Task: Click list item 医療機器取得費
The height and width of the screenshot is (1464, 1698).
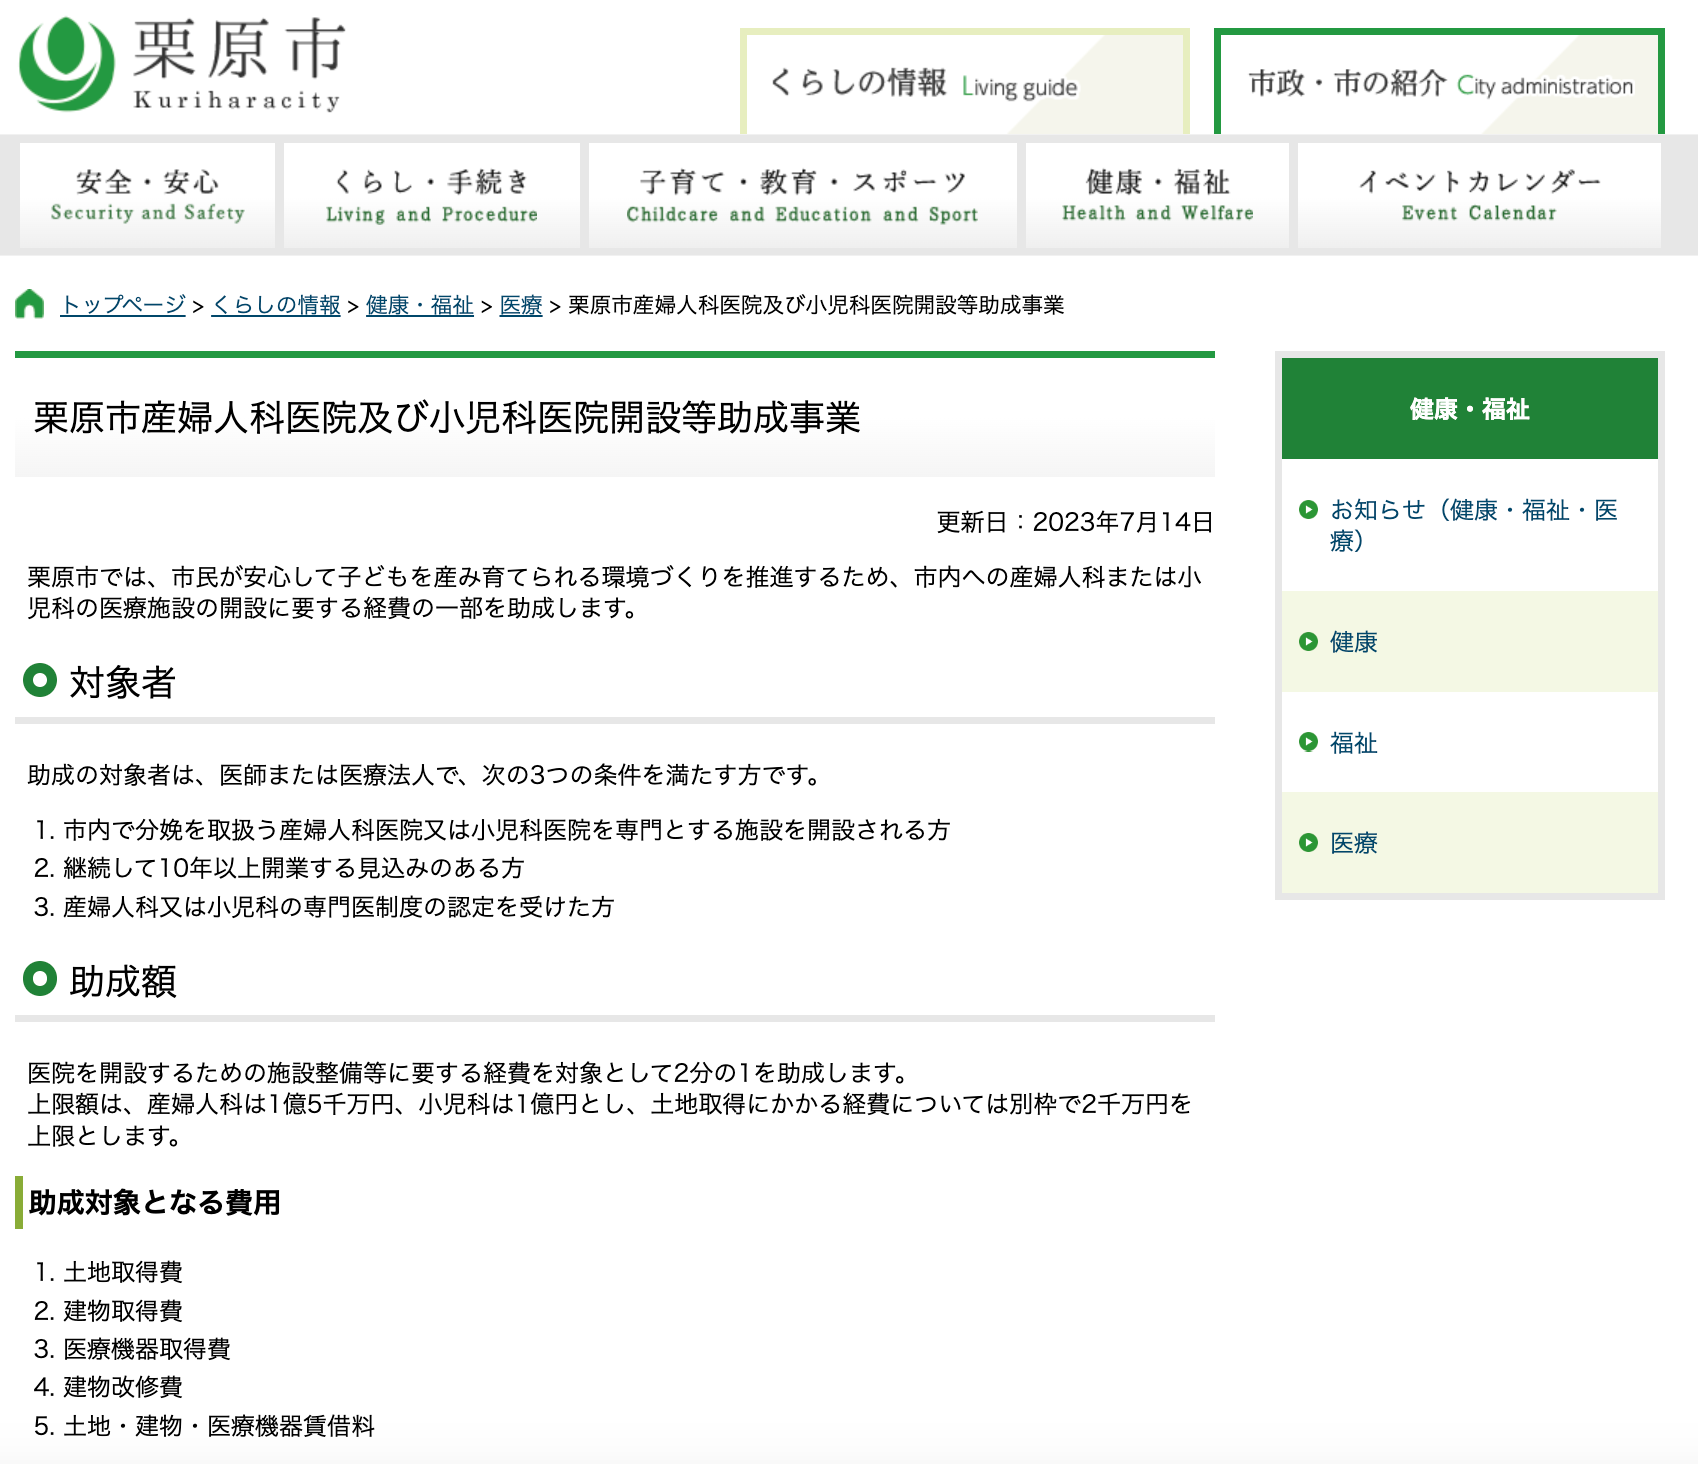Action: coord(147,1349)
